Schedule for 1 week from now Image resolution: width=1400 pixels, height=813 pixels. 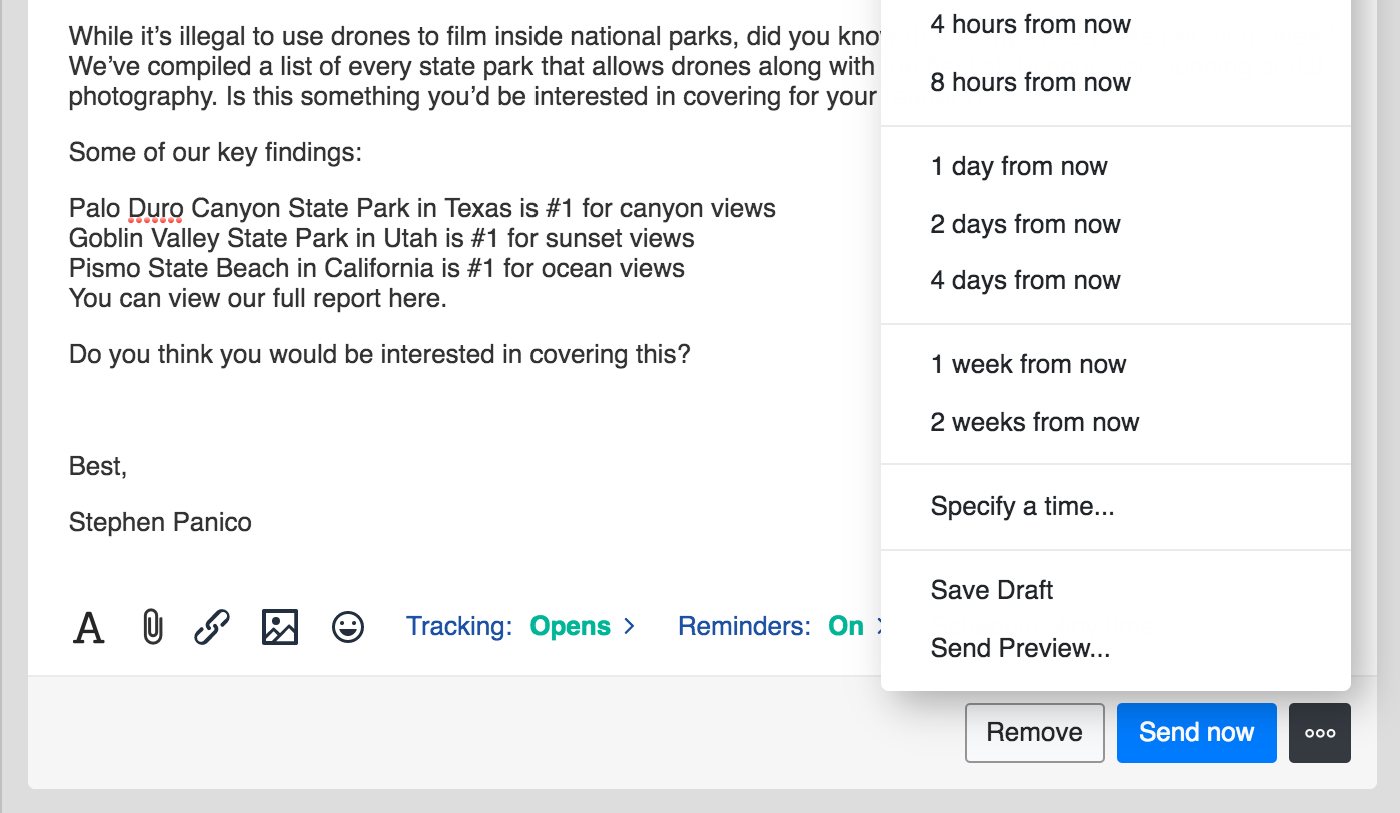coord(1028,365)
